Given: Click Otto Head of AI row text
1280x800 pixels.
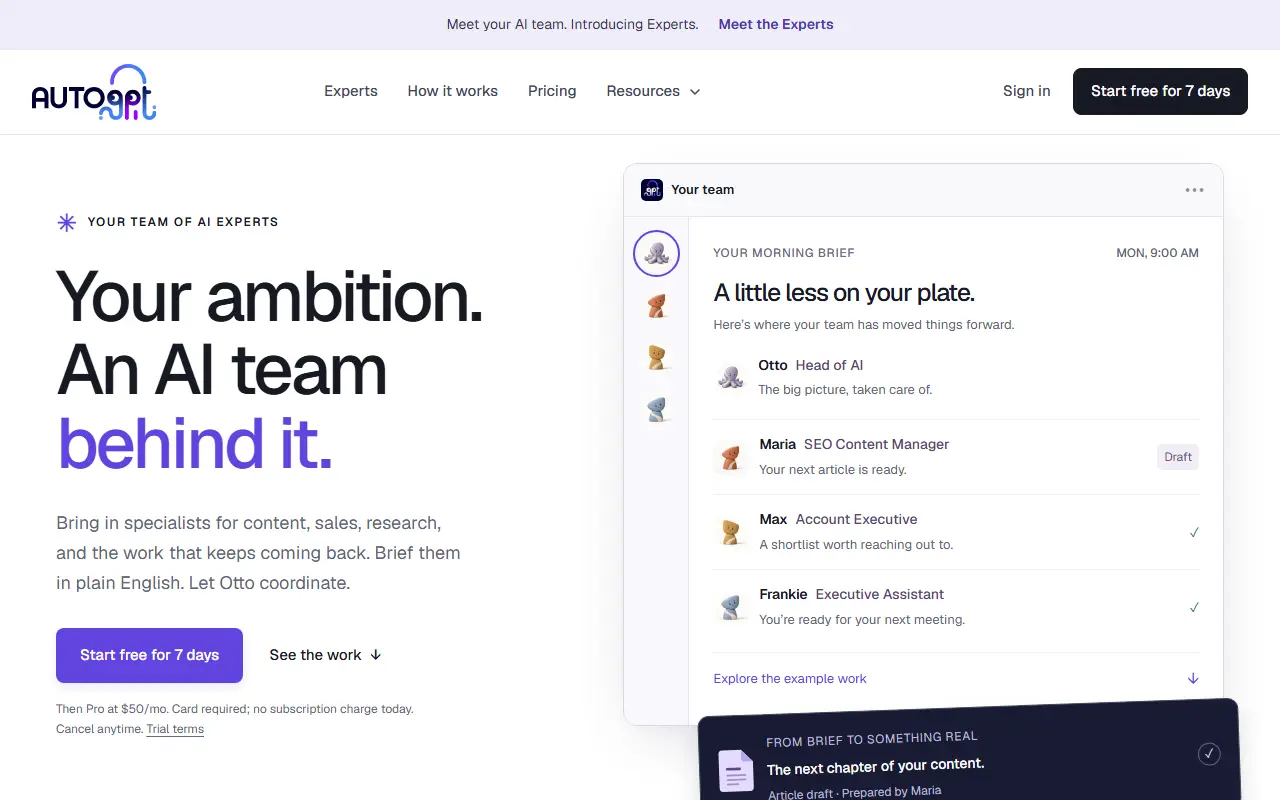Looking at the screenshot, I should [x=811, y=365].
